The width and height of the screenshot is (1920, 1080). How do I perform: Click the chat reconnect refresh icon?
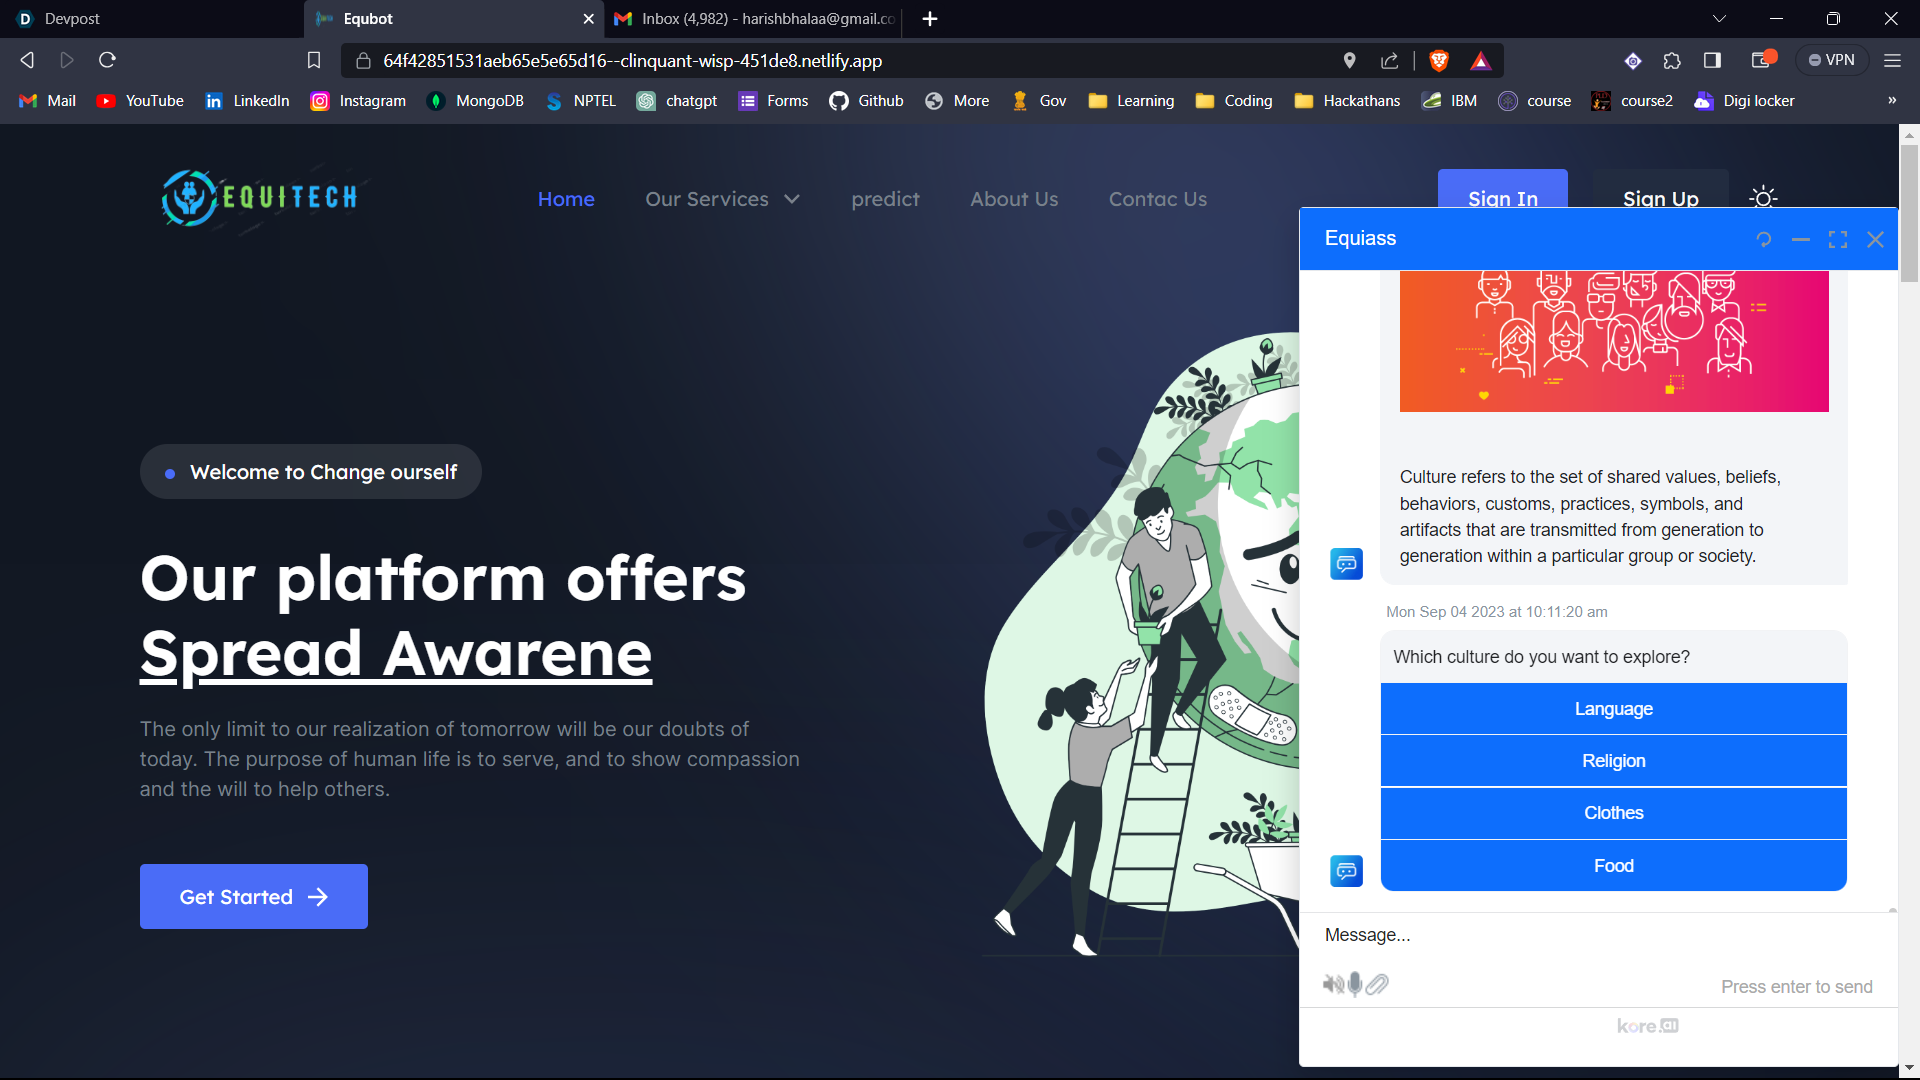[x=1763, y=240]
